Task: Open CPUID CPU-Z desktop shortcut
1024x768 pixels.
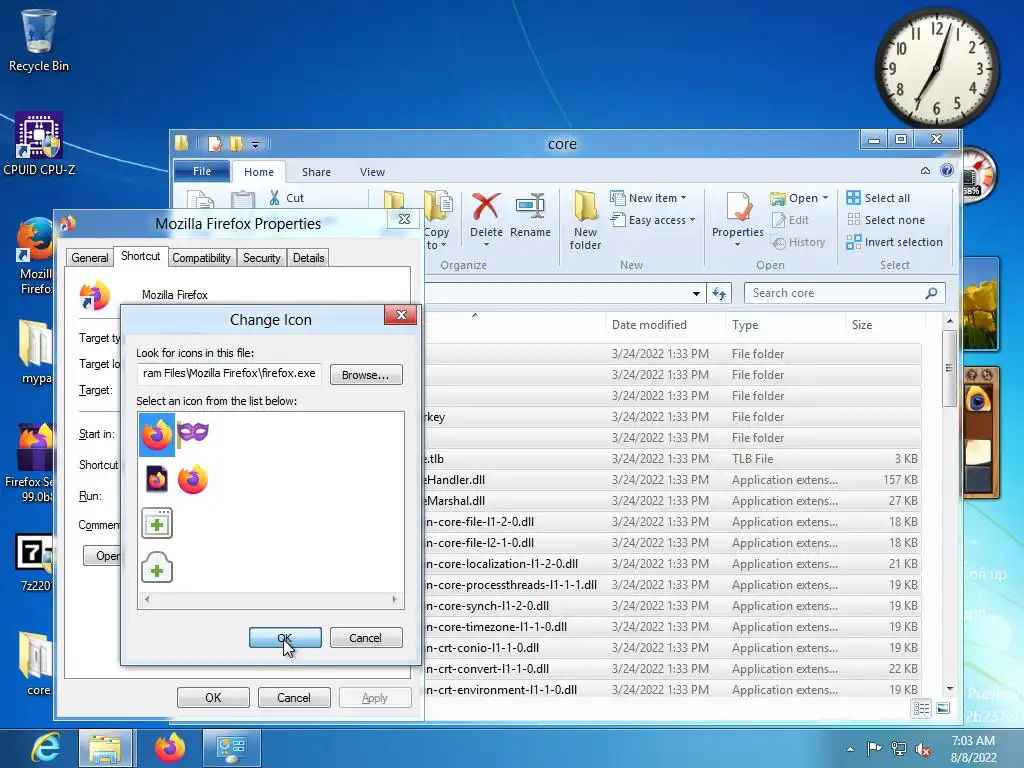Action: 39,144
